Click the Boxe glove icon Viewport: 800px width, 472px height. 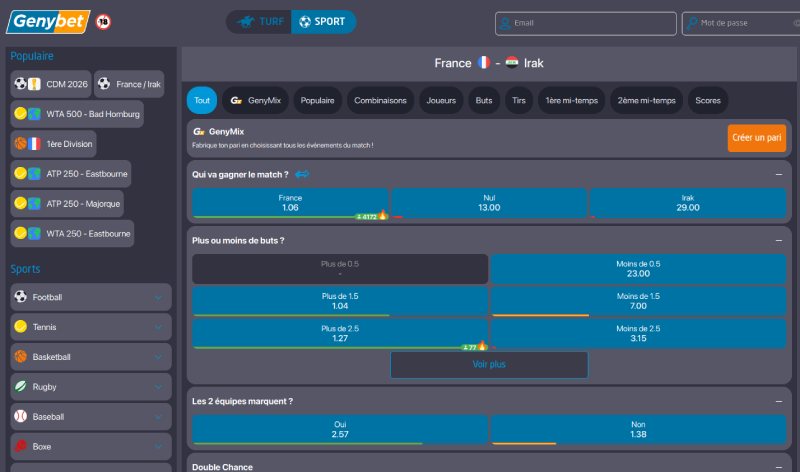click(x=20, y=446)
